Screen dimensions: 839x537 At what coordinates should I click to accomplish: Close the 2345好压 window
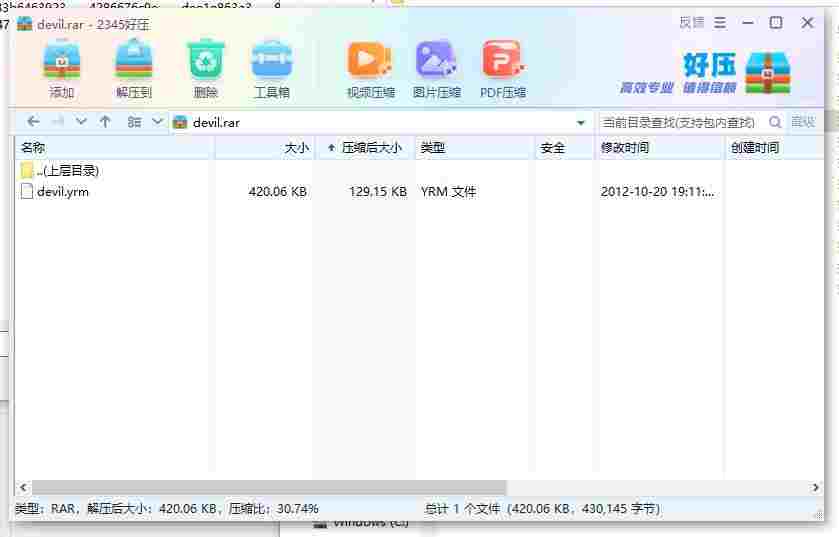(807, 22)
